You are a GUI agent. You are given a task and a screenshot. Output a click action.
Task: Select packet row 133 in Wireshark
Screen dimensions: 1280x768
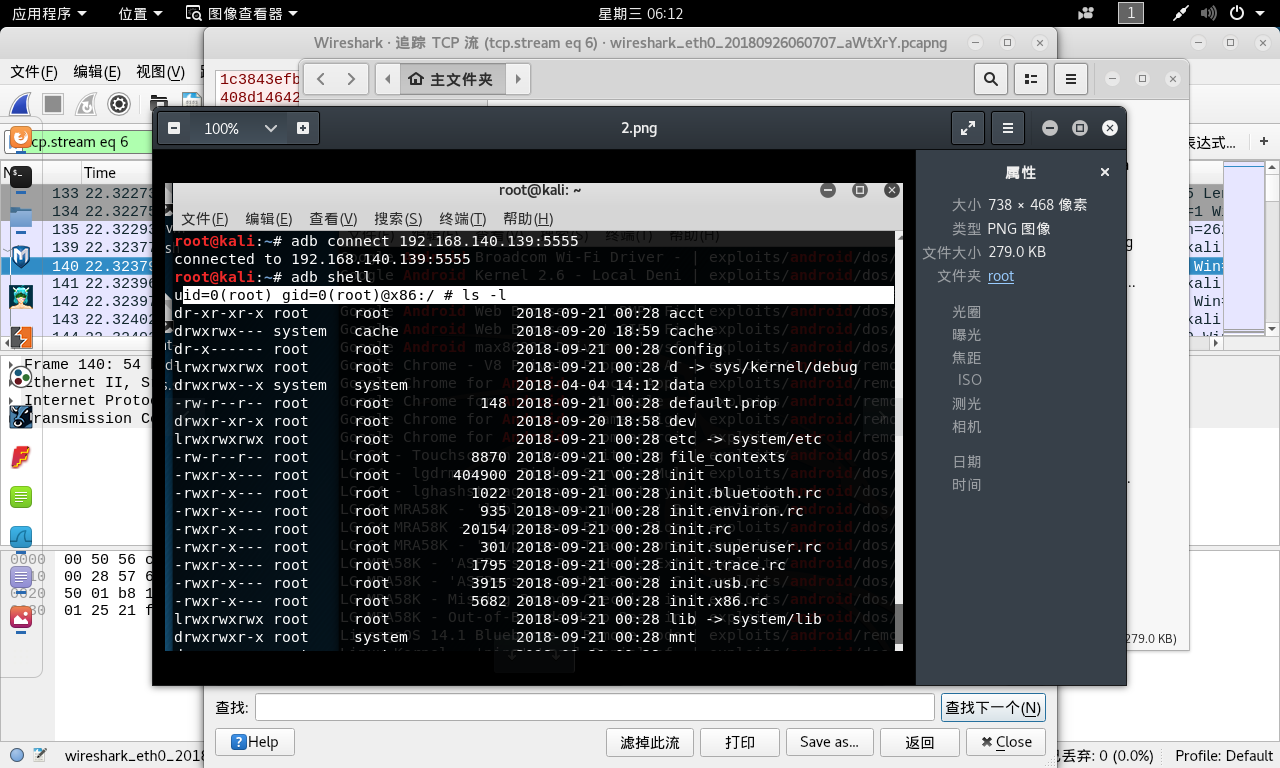click(78, 193)
